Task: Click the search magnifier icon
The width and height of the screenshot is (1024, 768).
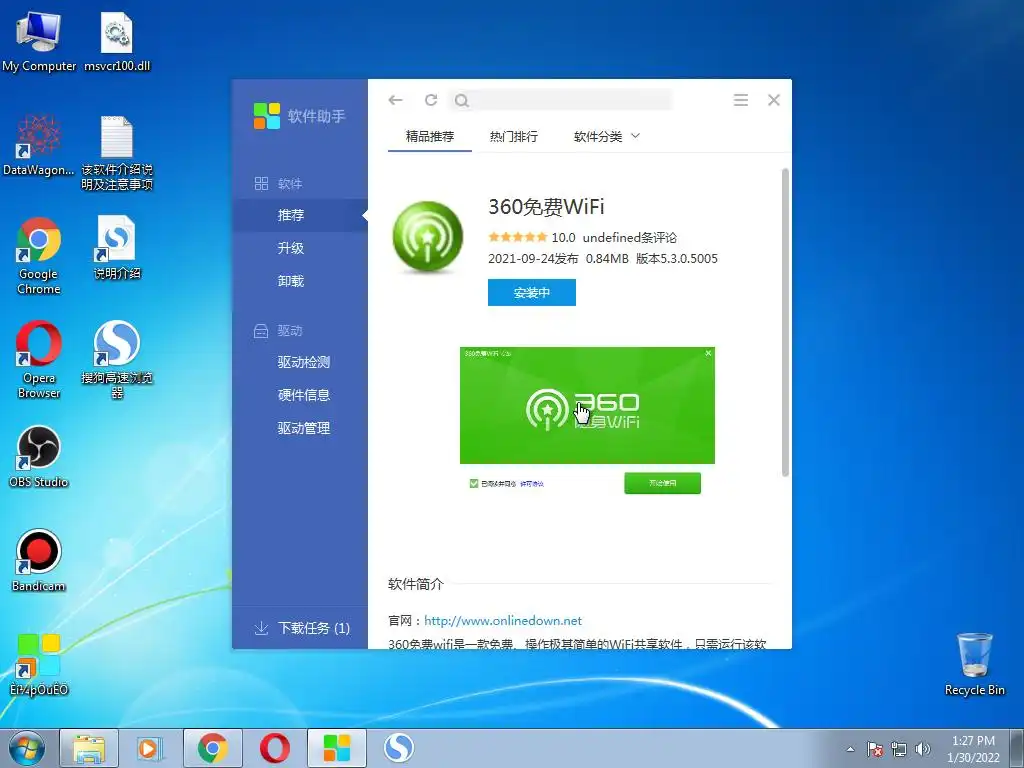Action: tap(462, 101)
